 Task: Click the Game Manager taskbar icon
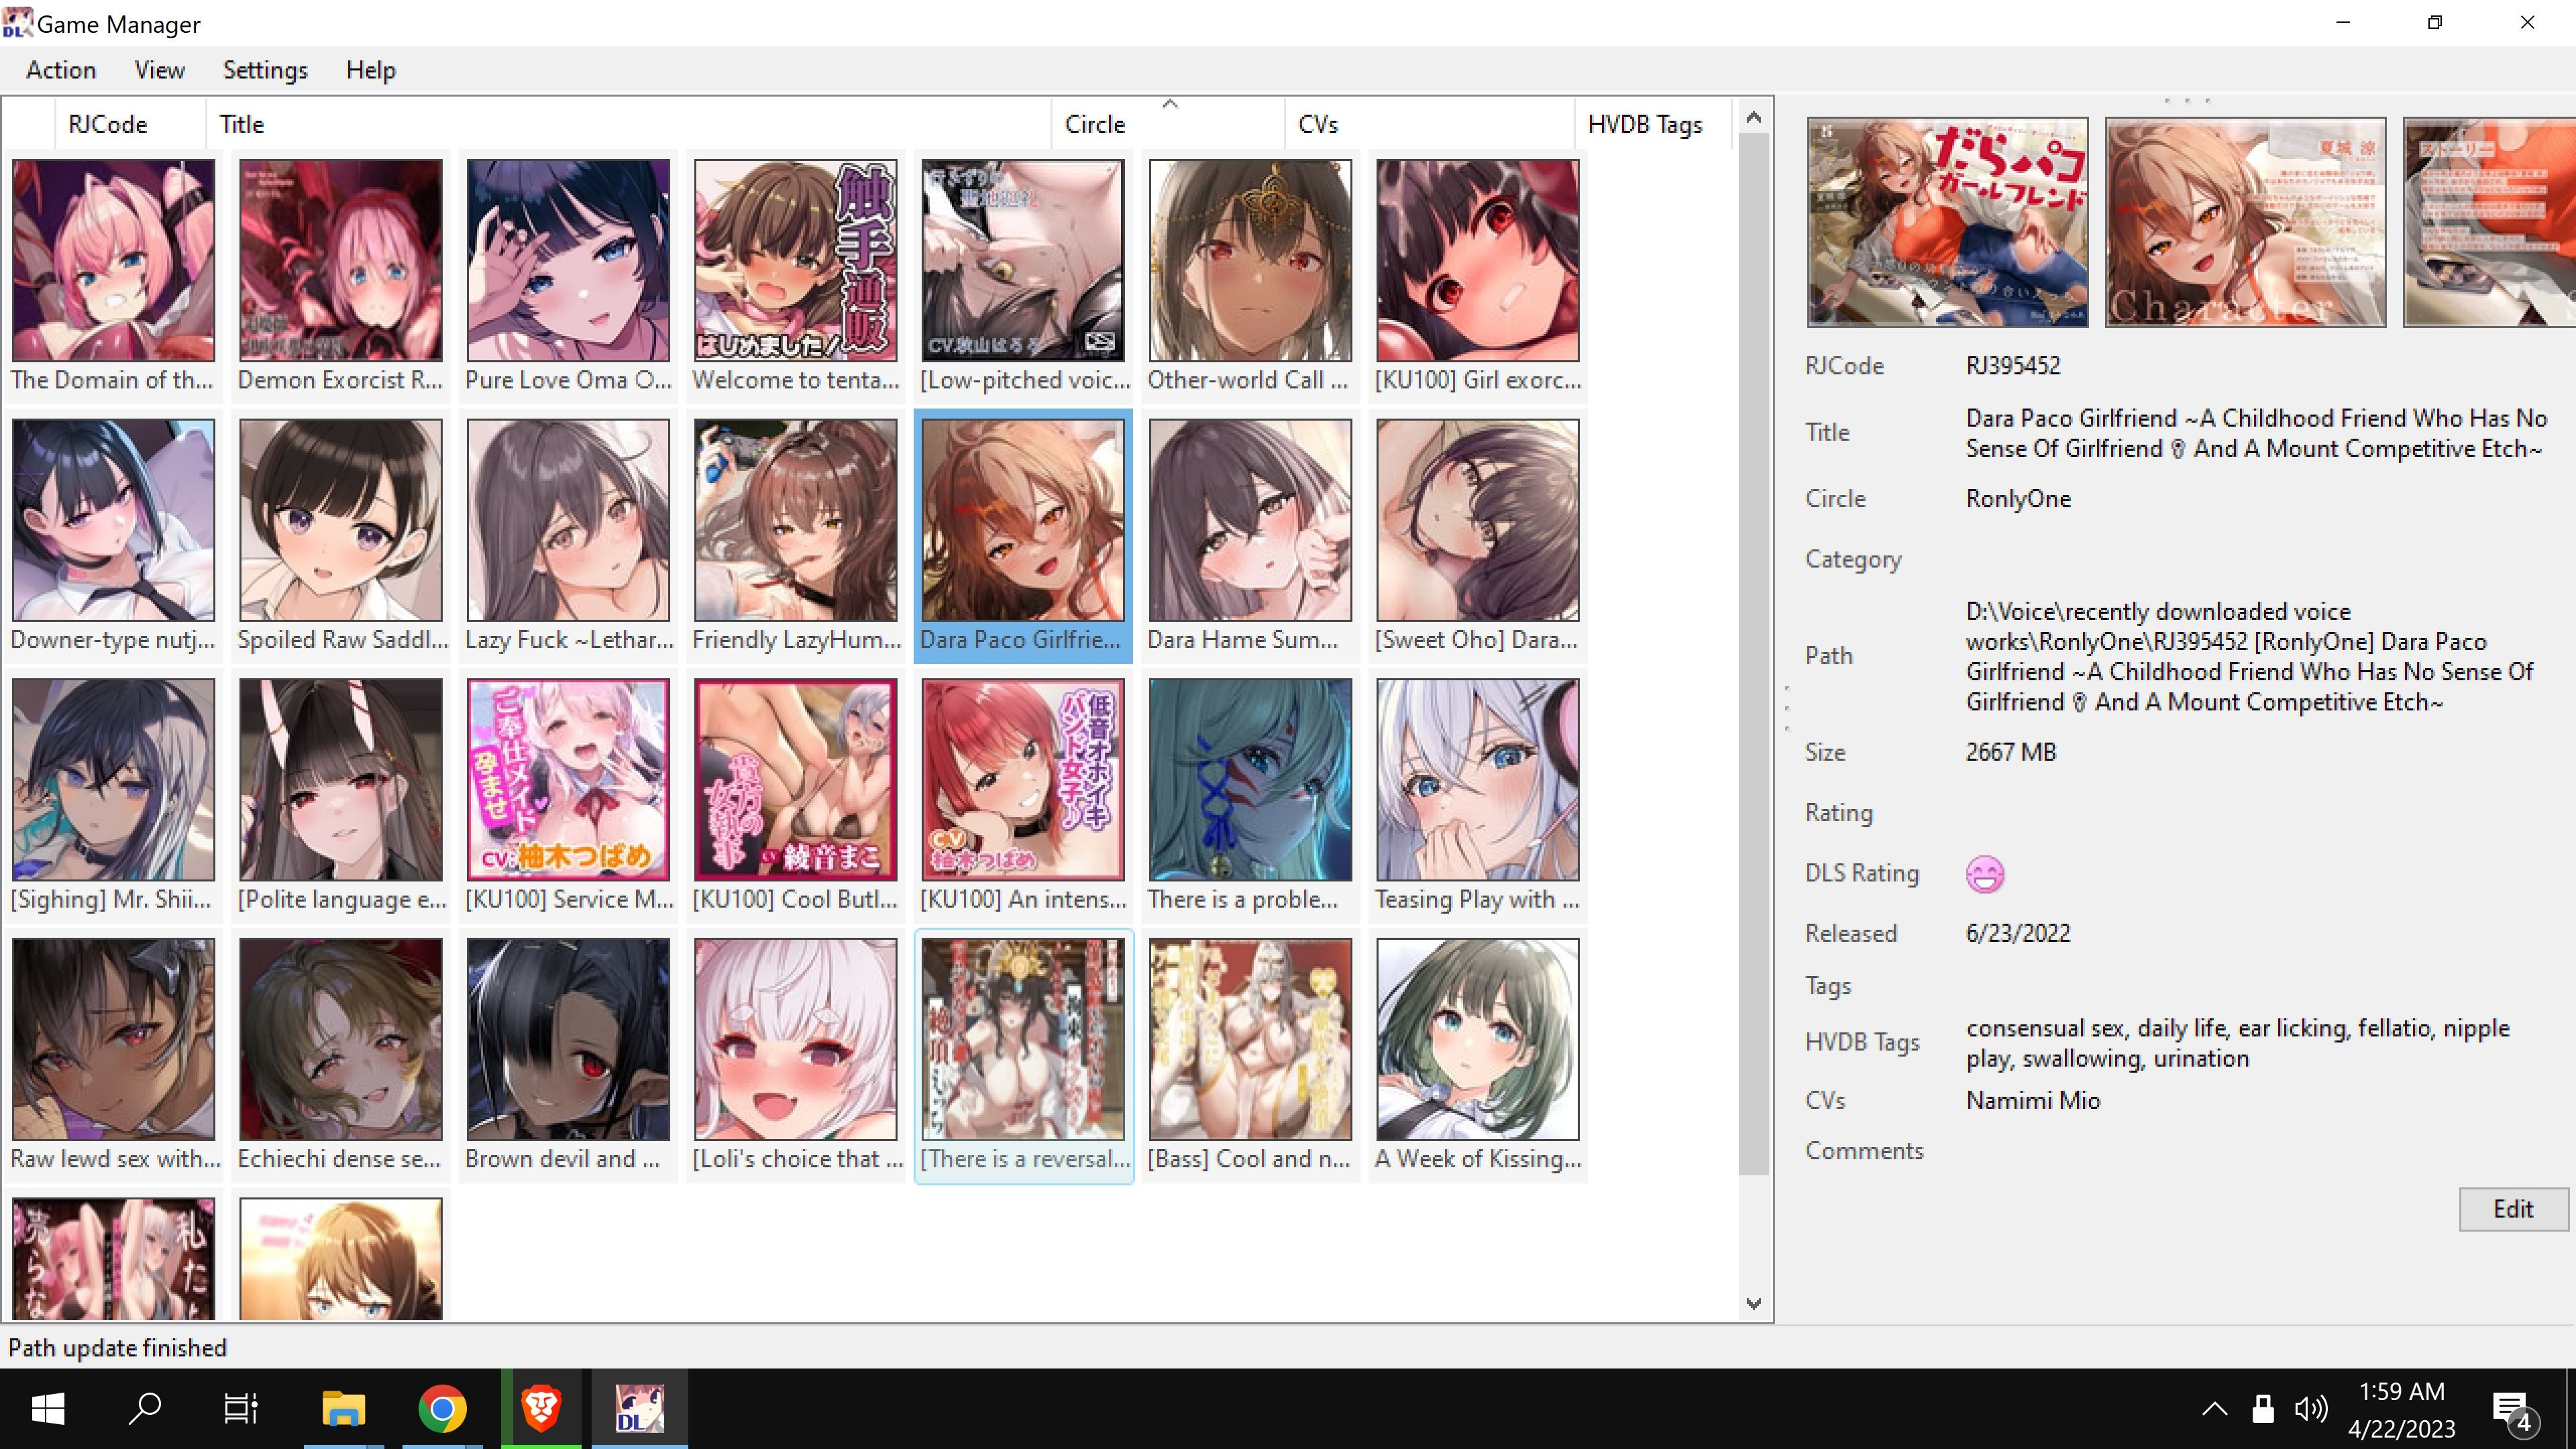coord(640,1409)
